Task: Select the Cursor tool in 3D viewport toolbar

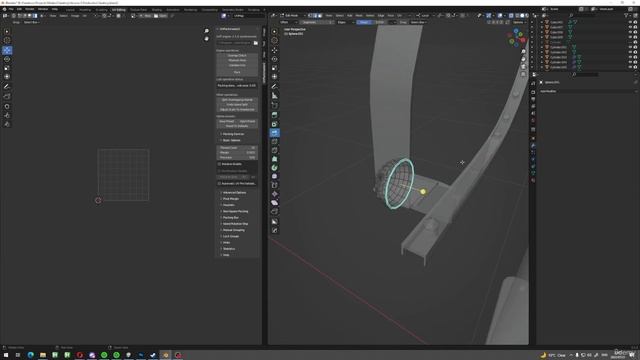Action: click(274, 40)
